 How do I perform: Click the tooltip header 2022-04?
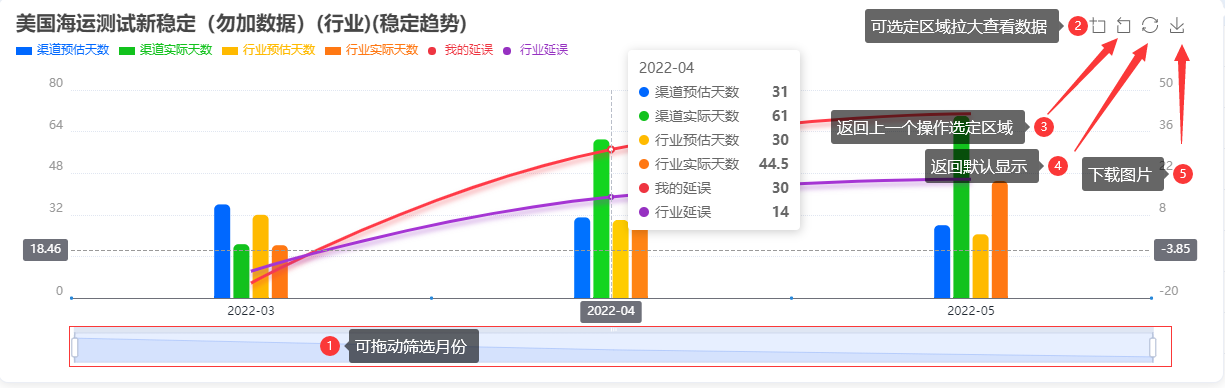[x=666, y=69]
